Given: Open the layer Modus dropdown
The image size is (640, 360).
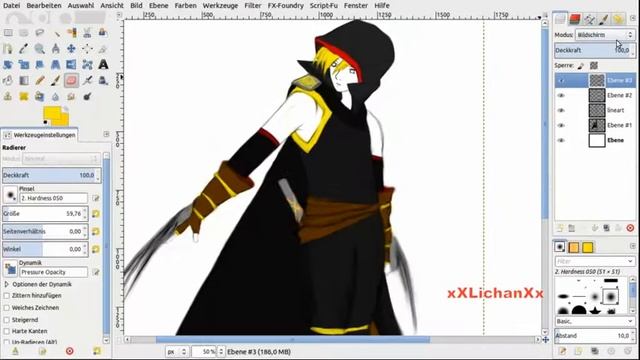Looking at the screenshot, I should click(x=605, y=35).
